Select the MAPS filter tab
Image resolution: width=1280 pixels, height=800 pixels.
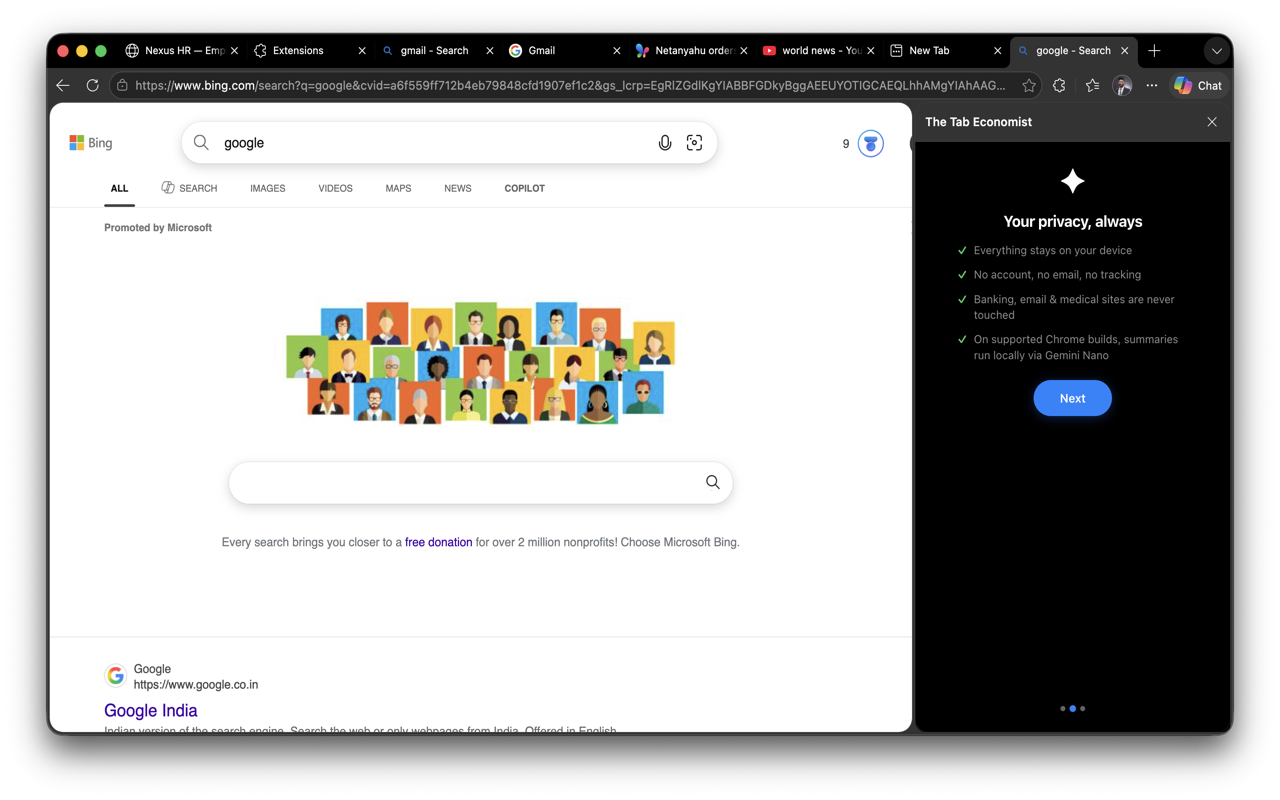click(x=398, y=188)
